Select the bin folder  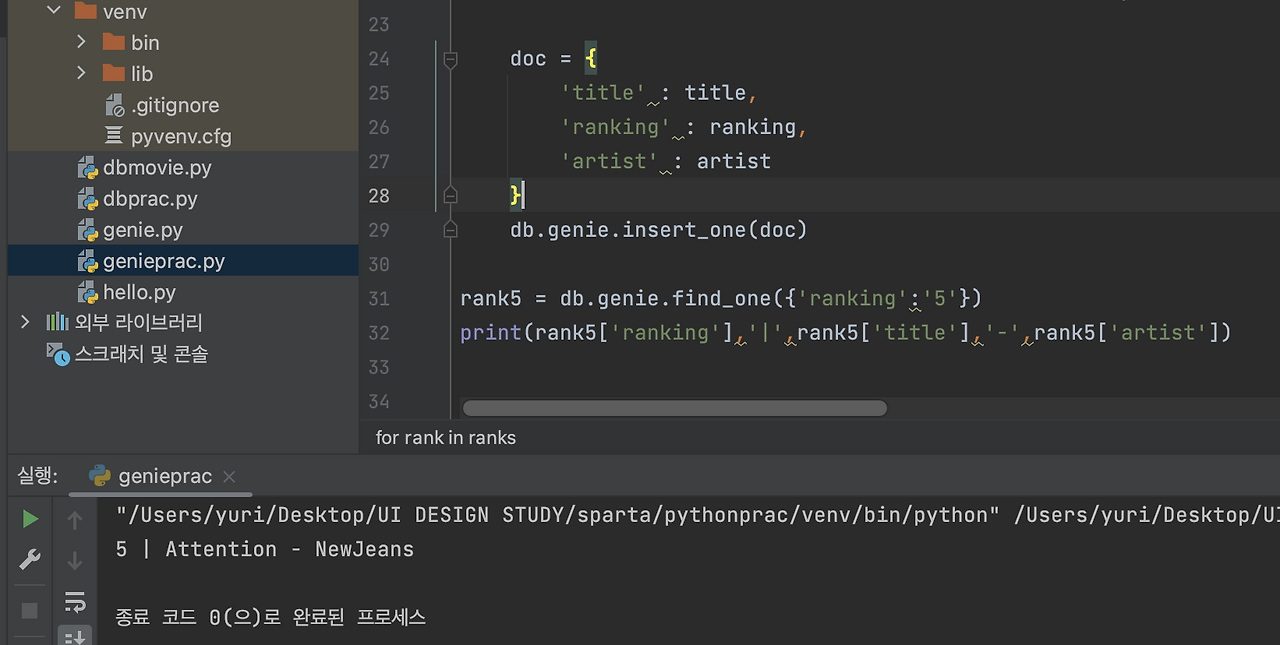point(145,42)
